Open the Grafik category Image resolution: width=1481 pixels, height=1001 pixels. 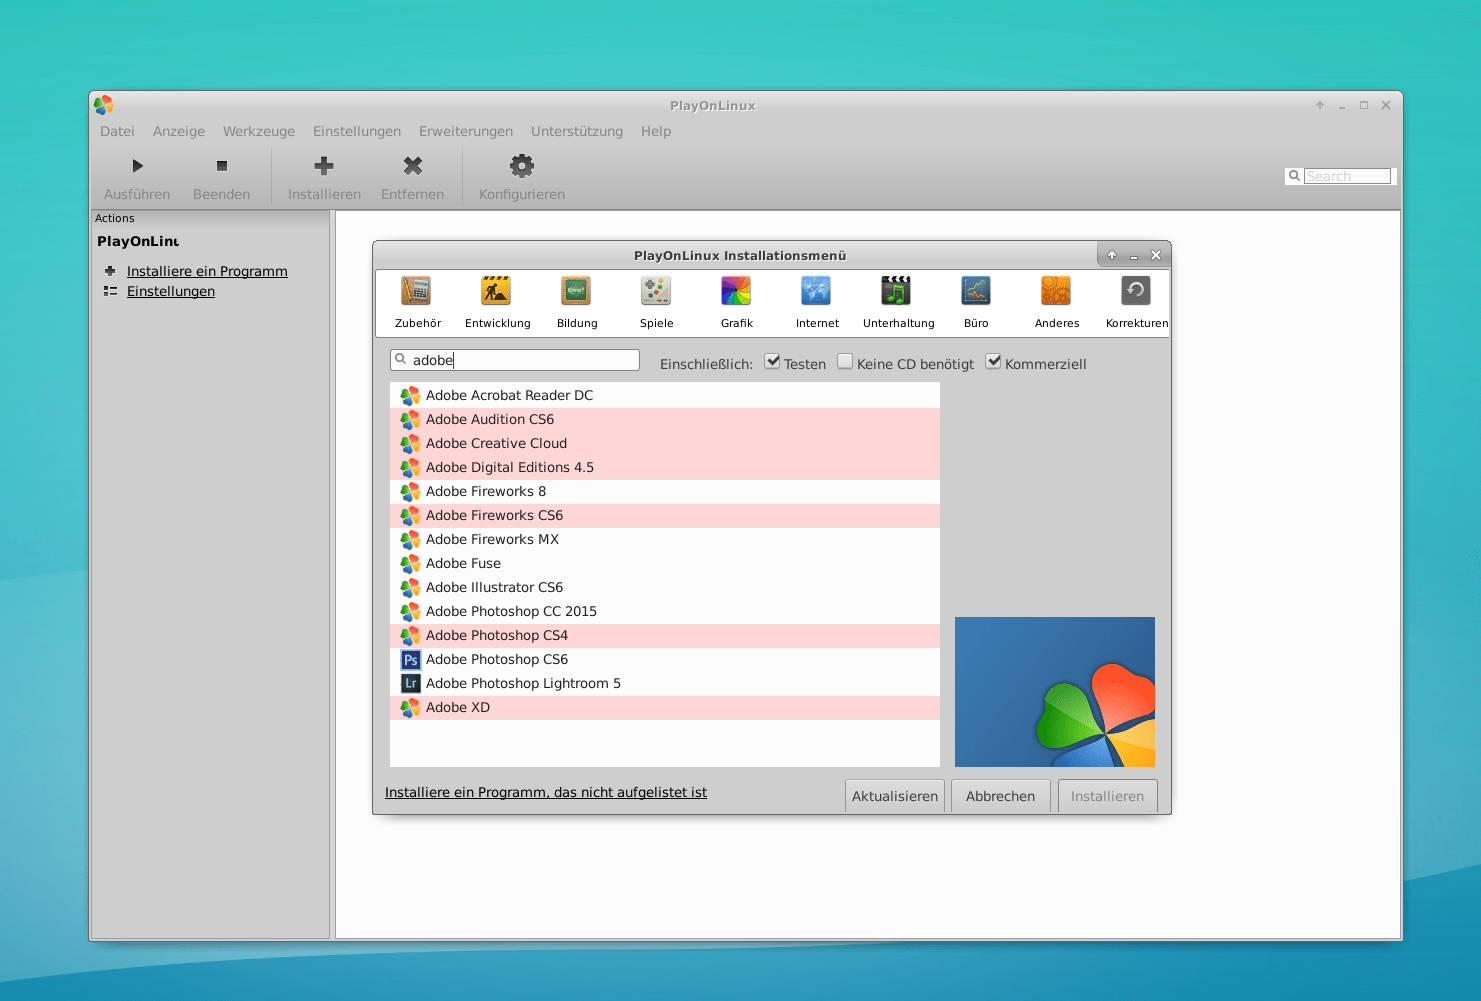[x=737, y=302]
